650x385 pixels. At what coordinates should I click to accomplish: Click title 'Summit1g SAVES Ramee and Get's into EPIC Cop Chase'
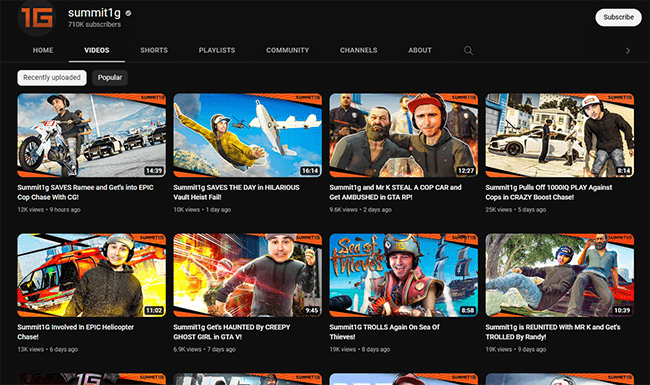coord(85,192)
